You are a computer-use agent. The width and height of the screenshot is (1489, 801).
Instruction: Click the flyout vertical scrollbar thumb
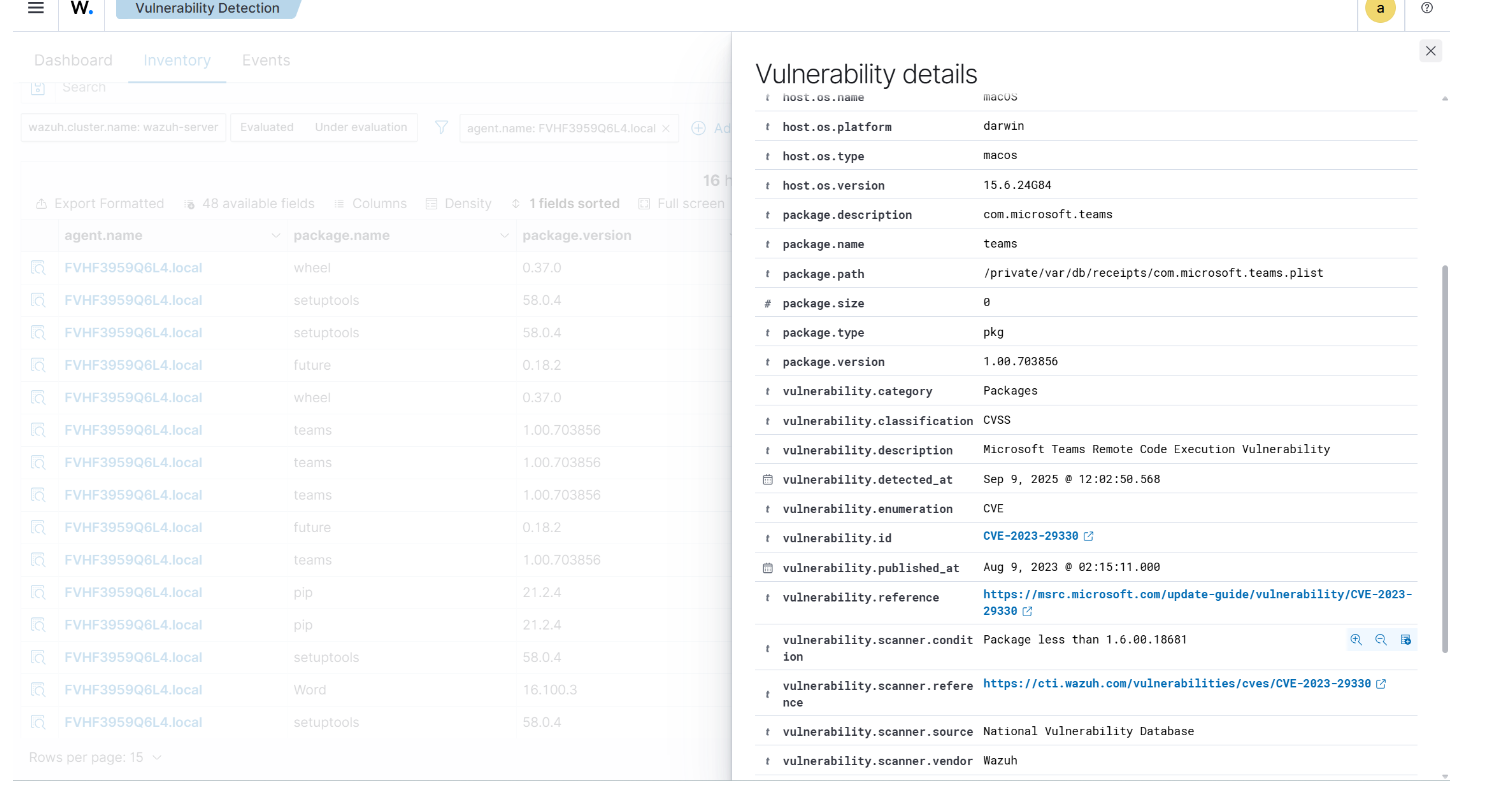coord(1445,459)
